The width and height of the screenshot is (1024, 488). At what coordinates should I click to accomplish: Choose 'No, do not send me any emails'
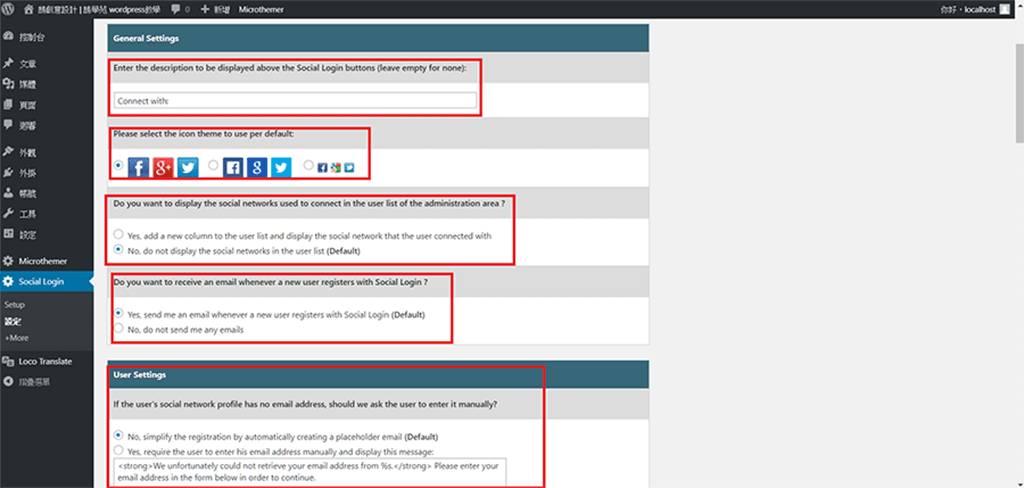[119, 328]
